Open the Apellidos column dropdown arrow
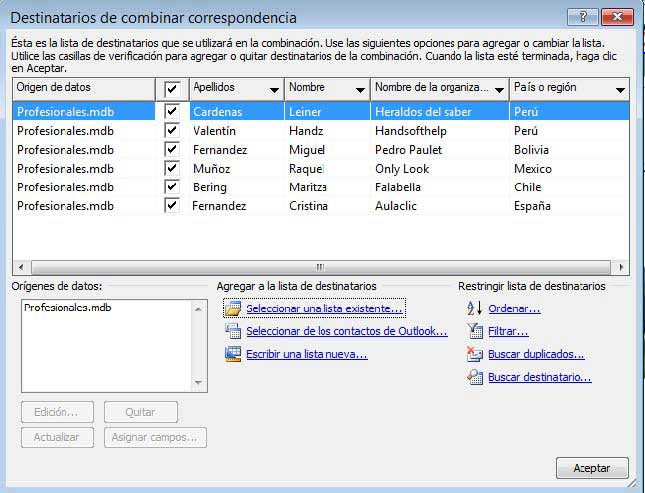The width and height of the screenshot is (645, 493). (274, 90)
